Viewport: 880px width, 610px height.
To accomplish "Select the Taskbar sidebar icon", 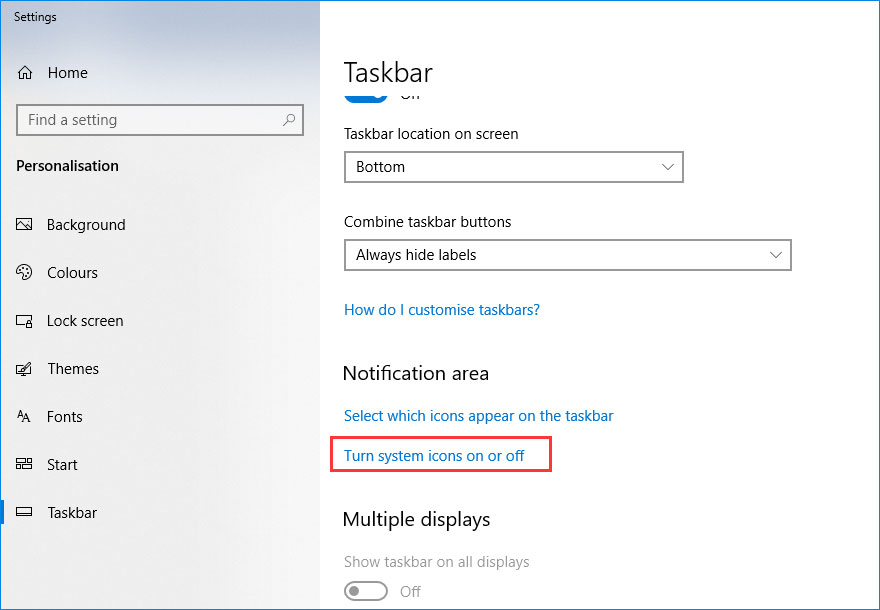I will point(24,512).
